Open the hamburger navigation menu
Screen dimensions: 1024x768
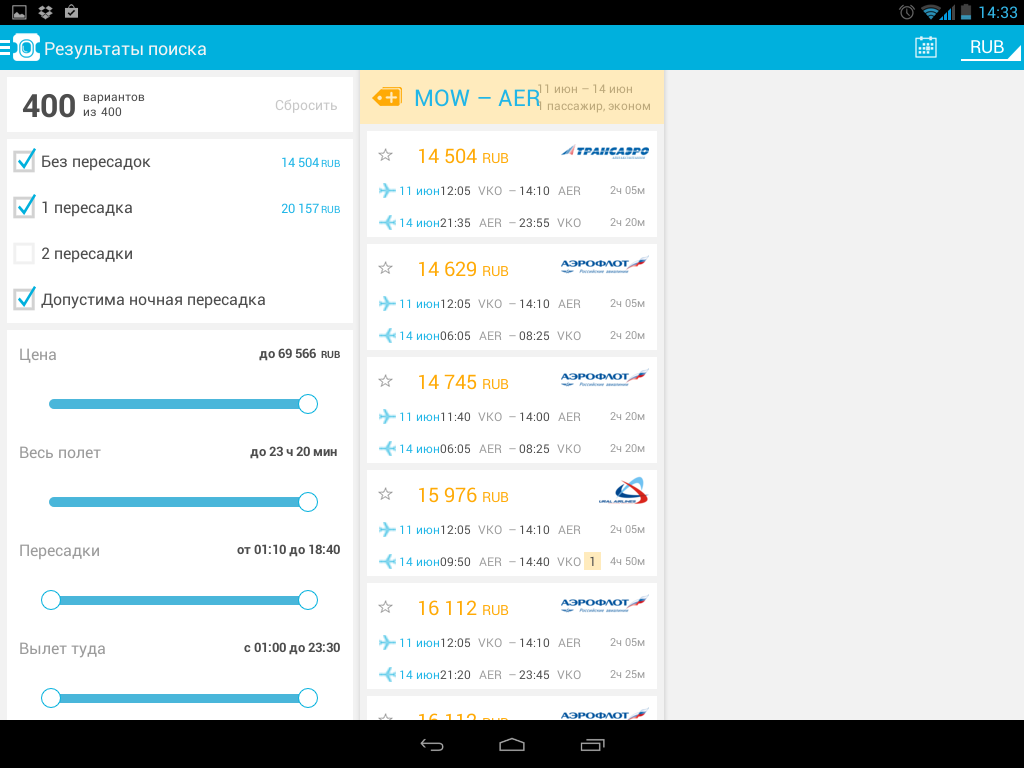coord(5,48)
